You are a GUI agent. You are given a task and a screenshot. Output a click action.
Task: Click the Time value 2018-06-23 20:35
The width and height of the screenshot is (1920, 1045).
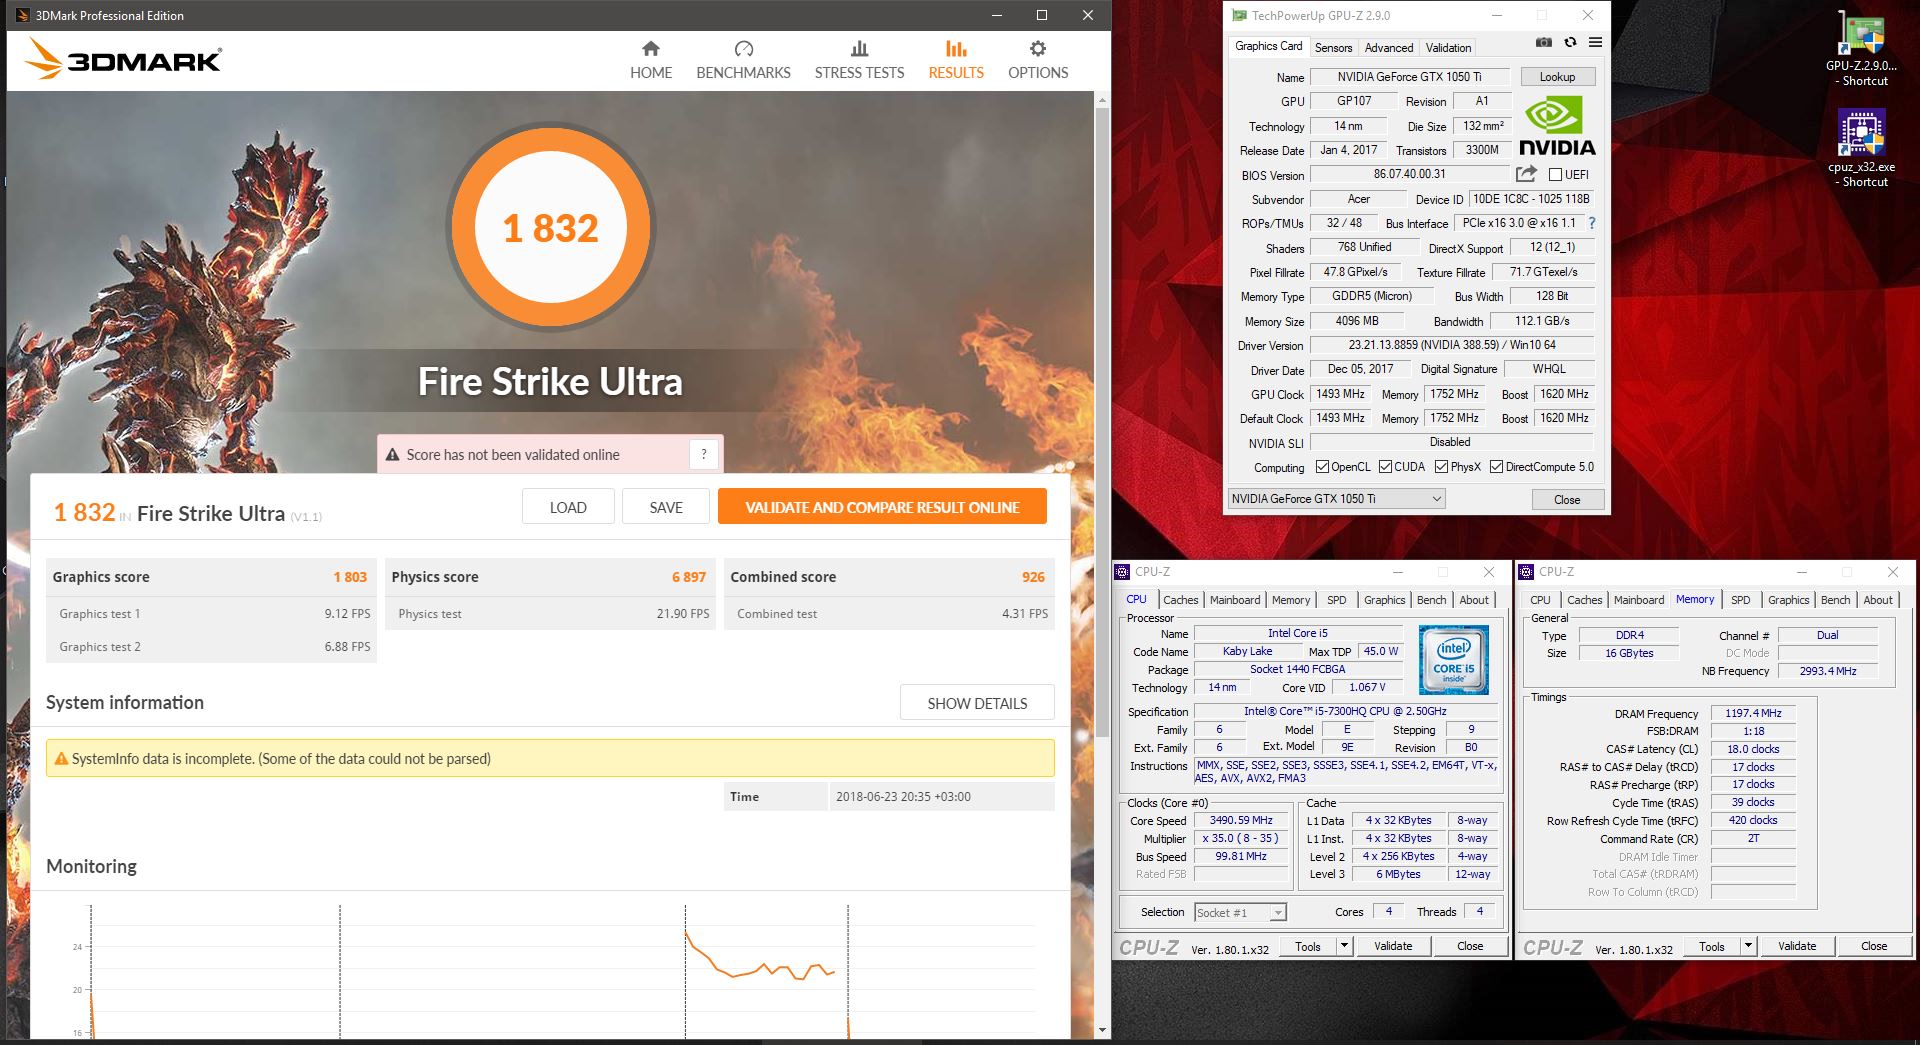pos(903,797)
